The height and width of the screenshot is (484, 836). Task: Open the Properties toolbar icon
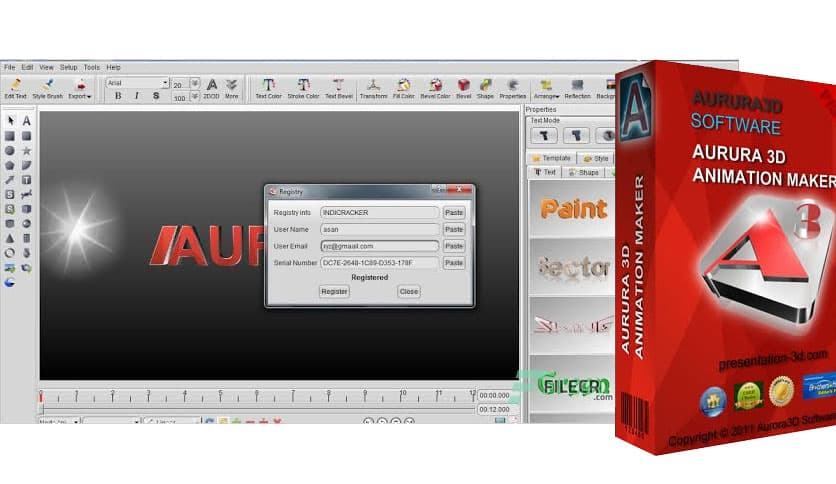click(512, 88)
